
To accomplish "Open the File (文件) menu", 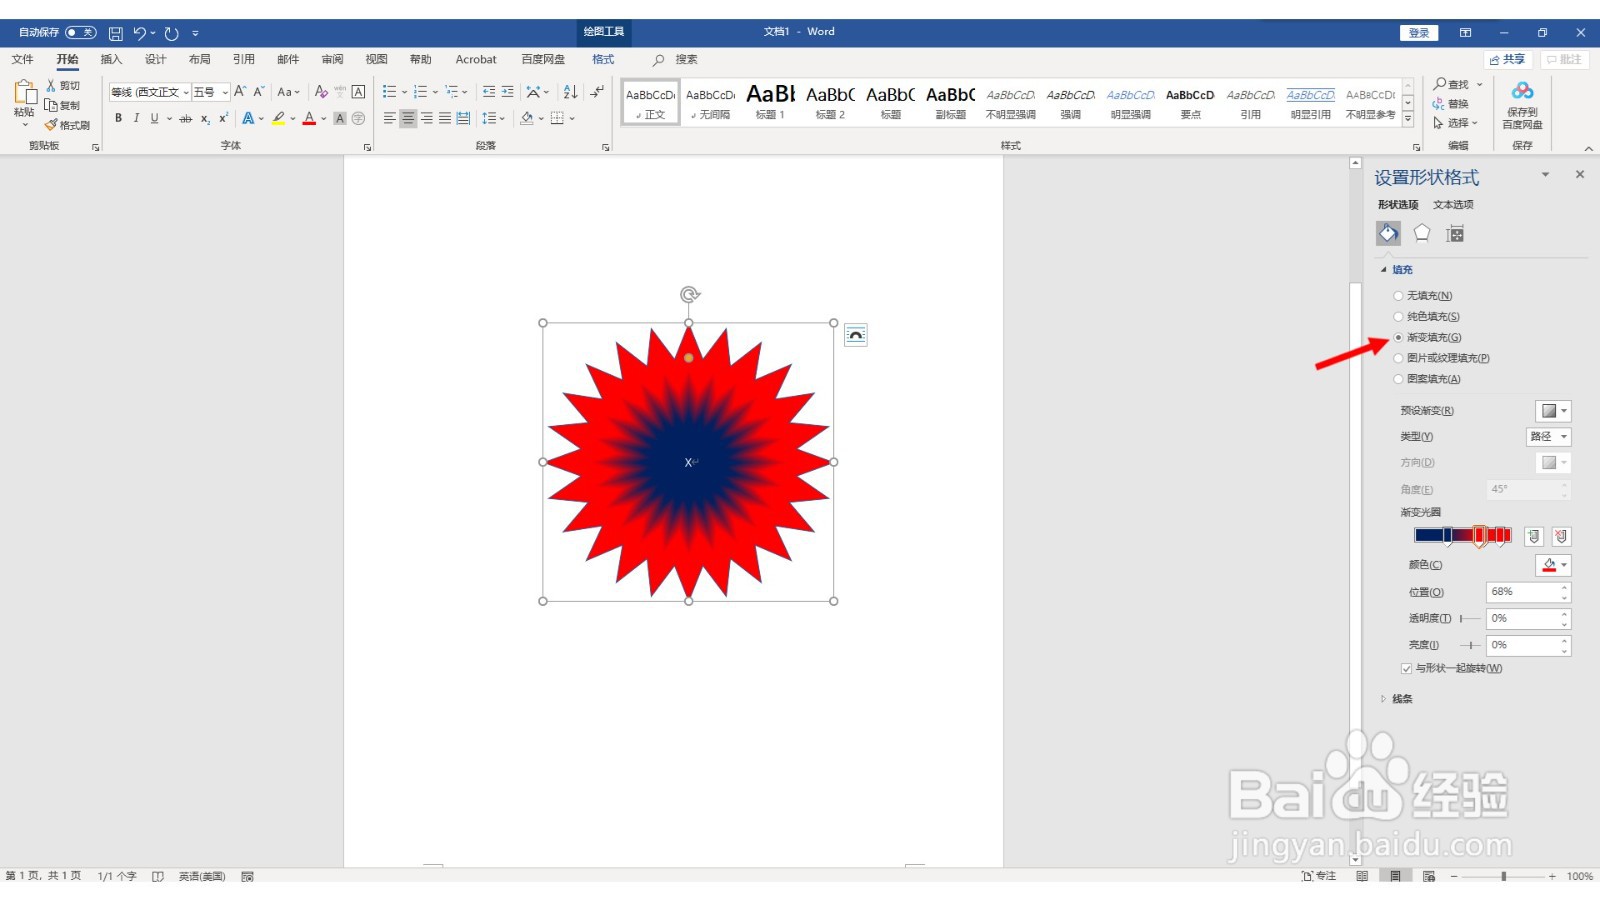I will 23,60.
